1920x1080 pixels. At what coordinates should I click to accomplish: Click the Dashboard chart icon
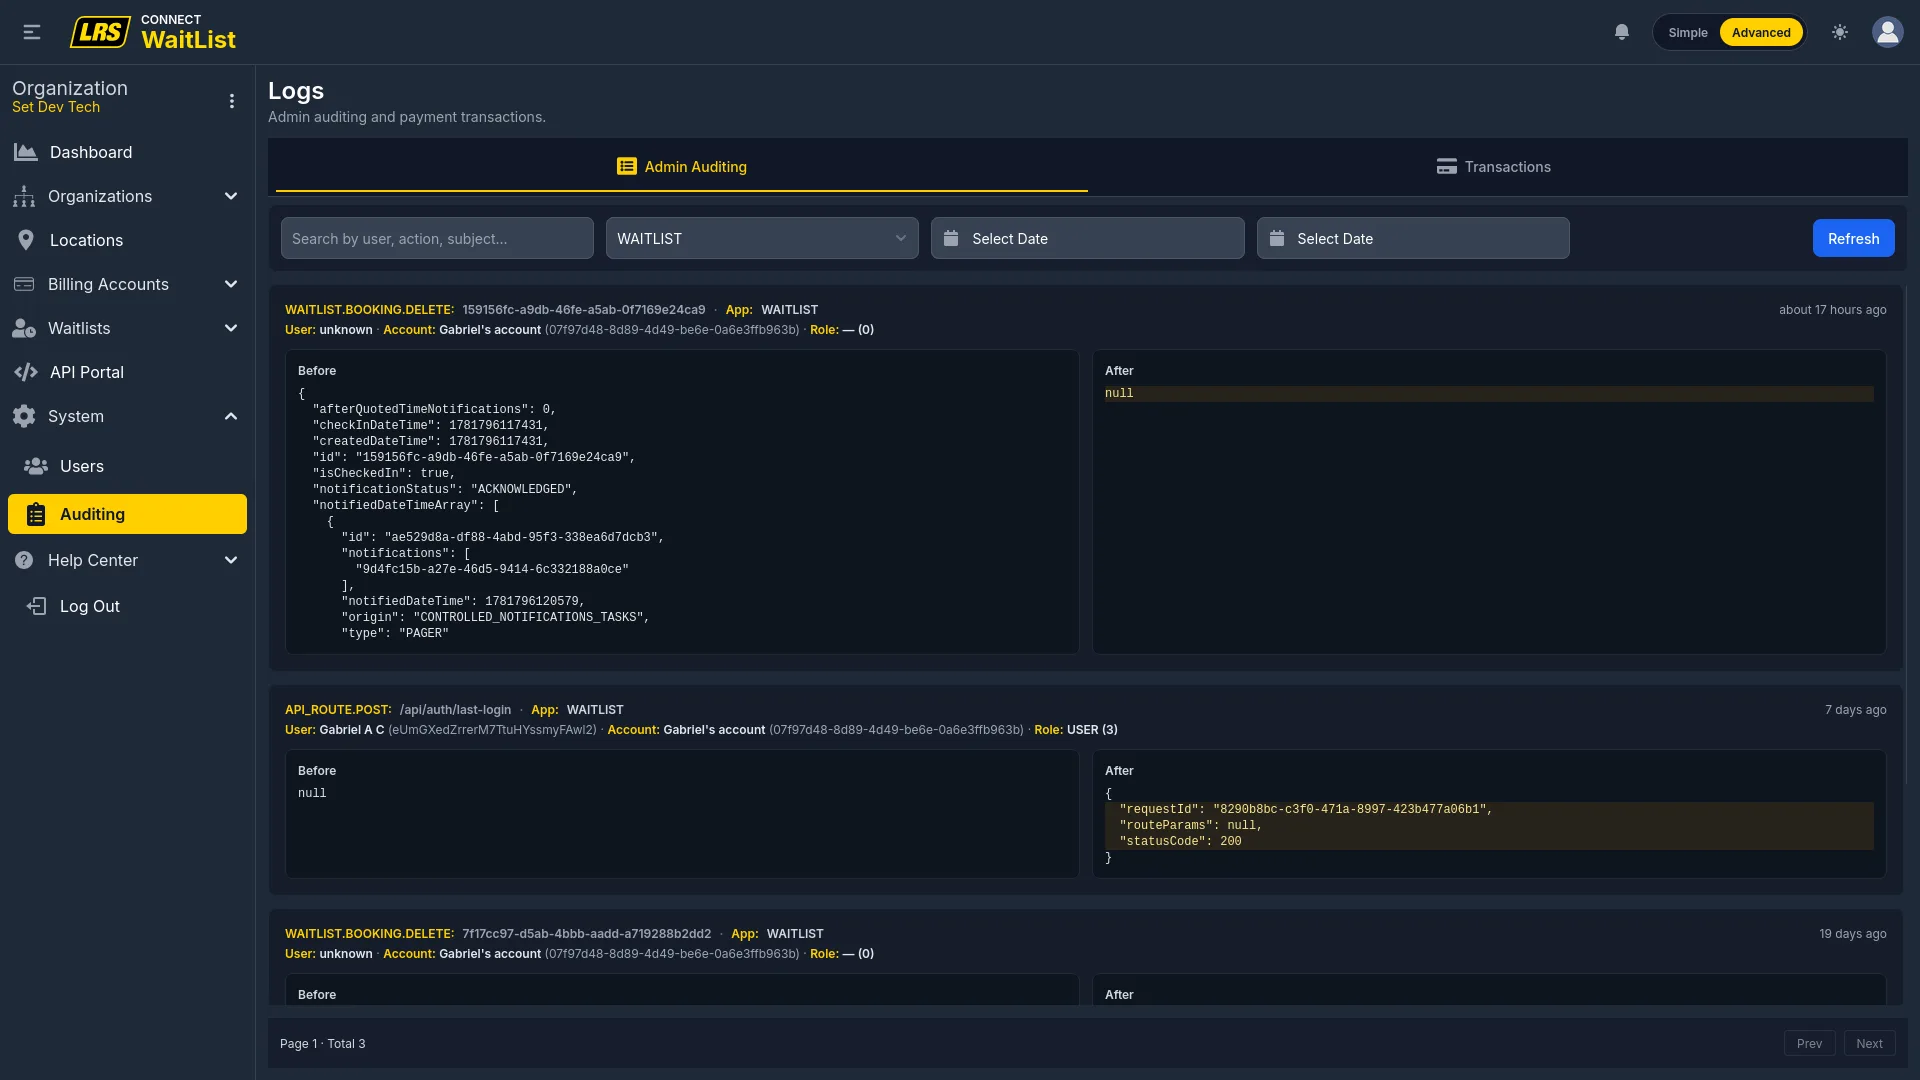coord(25,152)
